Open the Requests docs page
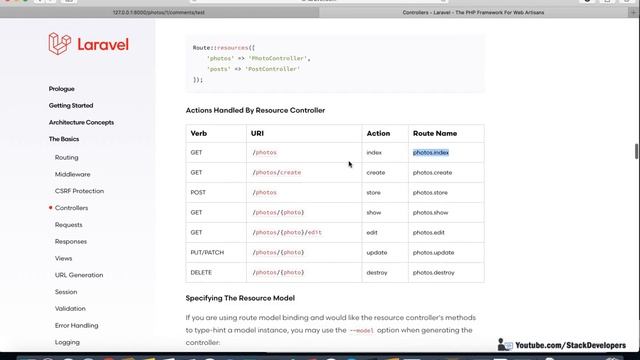The height and width of the screenshot is (360, 640). click(69, 225)
